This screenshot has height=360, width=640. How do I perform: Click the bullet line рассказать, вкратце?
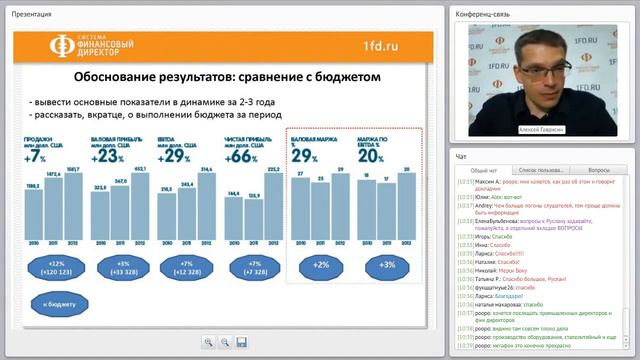coord(155,115)
